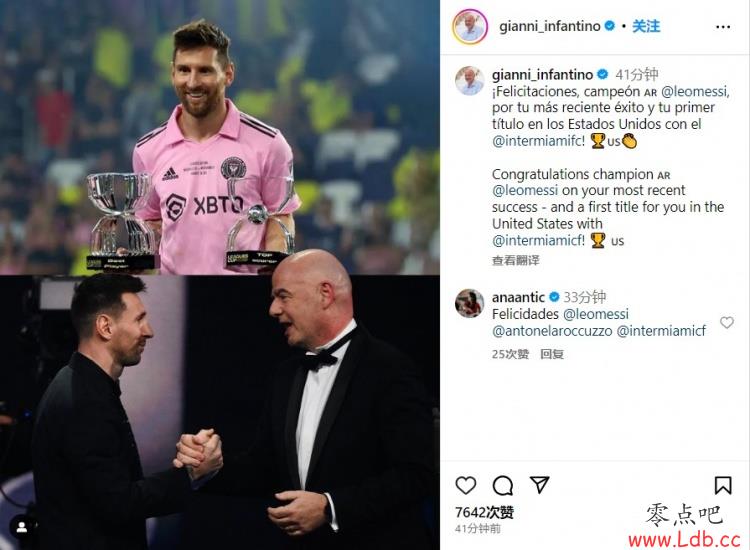Like the post with the heart icon
This screenshot has height=550, width=750.
[x=465, y=485]
